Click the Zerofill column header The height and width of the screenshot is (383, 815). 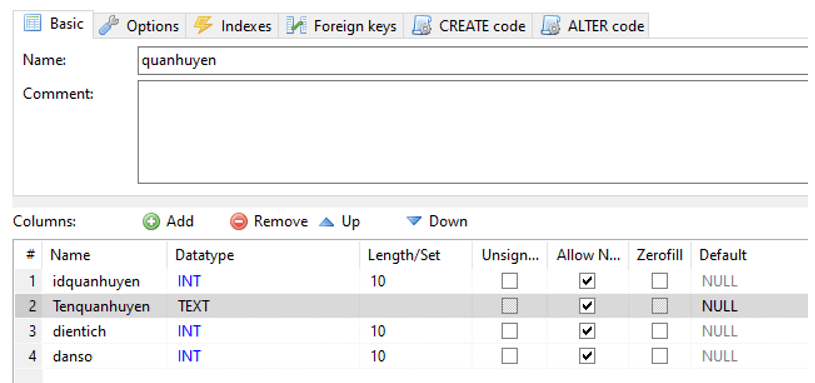660,255
